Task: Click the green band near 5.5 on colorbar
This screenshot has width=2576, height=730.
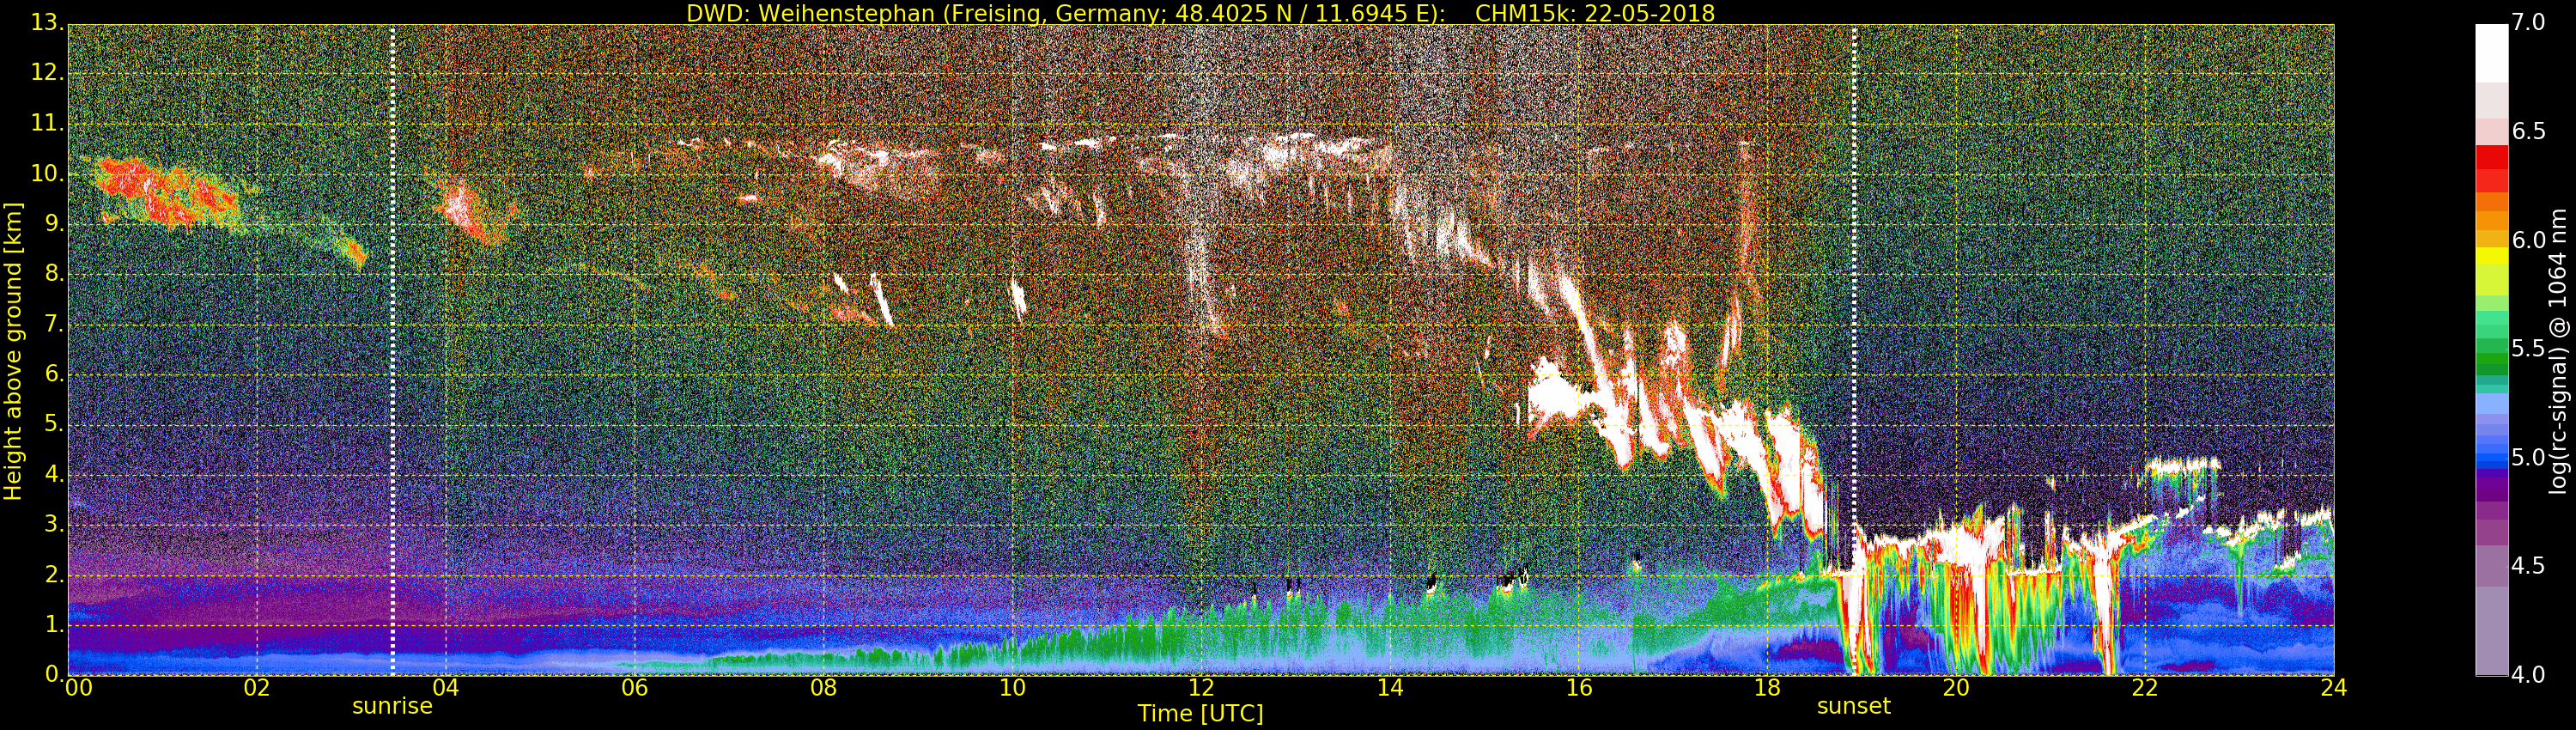Action: [x=2491, y=352]
